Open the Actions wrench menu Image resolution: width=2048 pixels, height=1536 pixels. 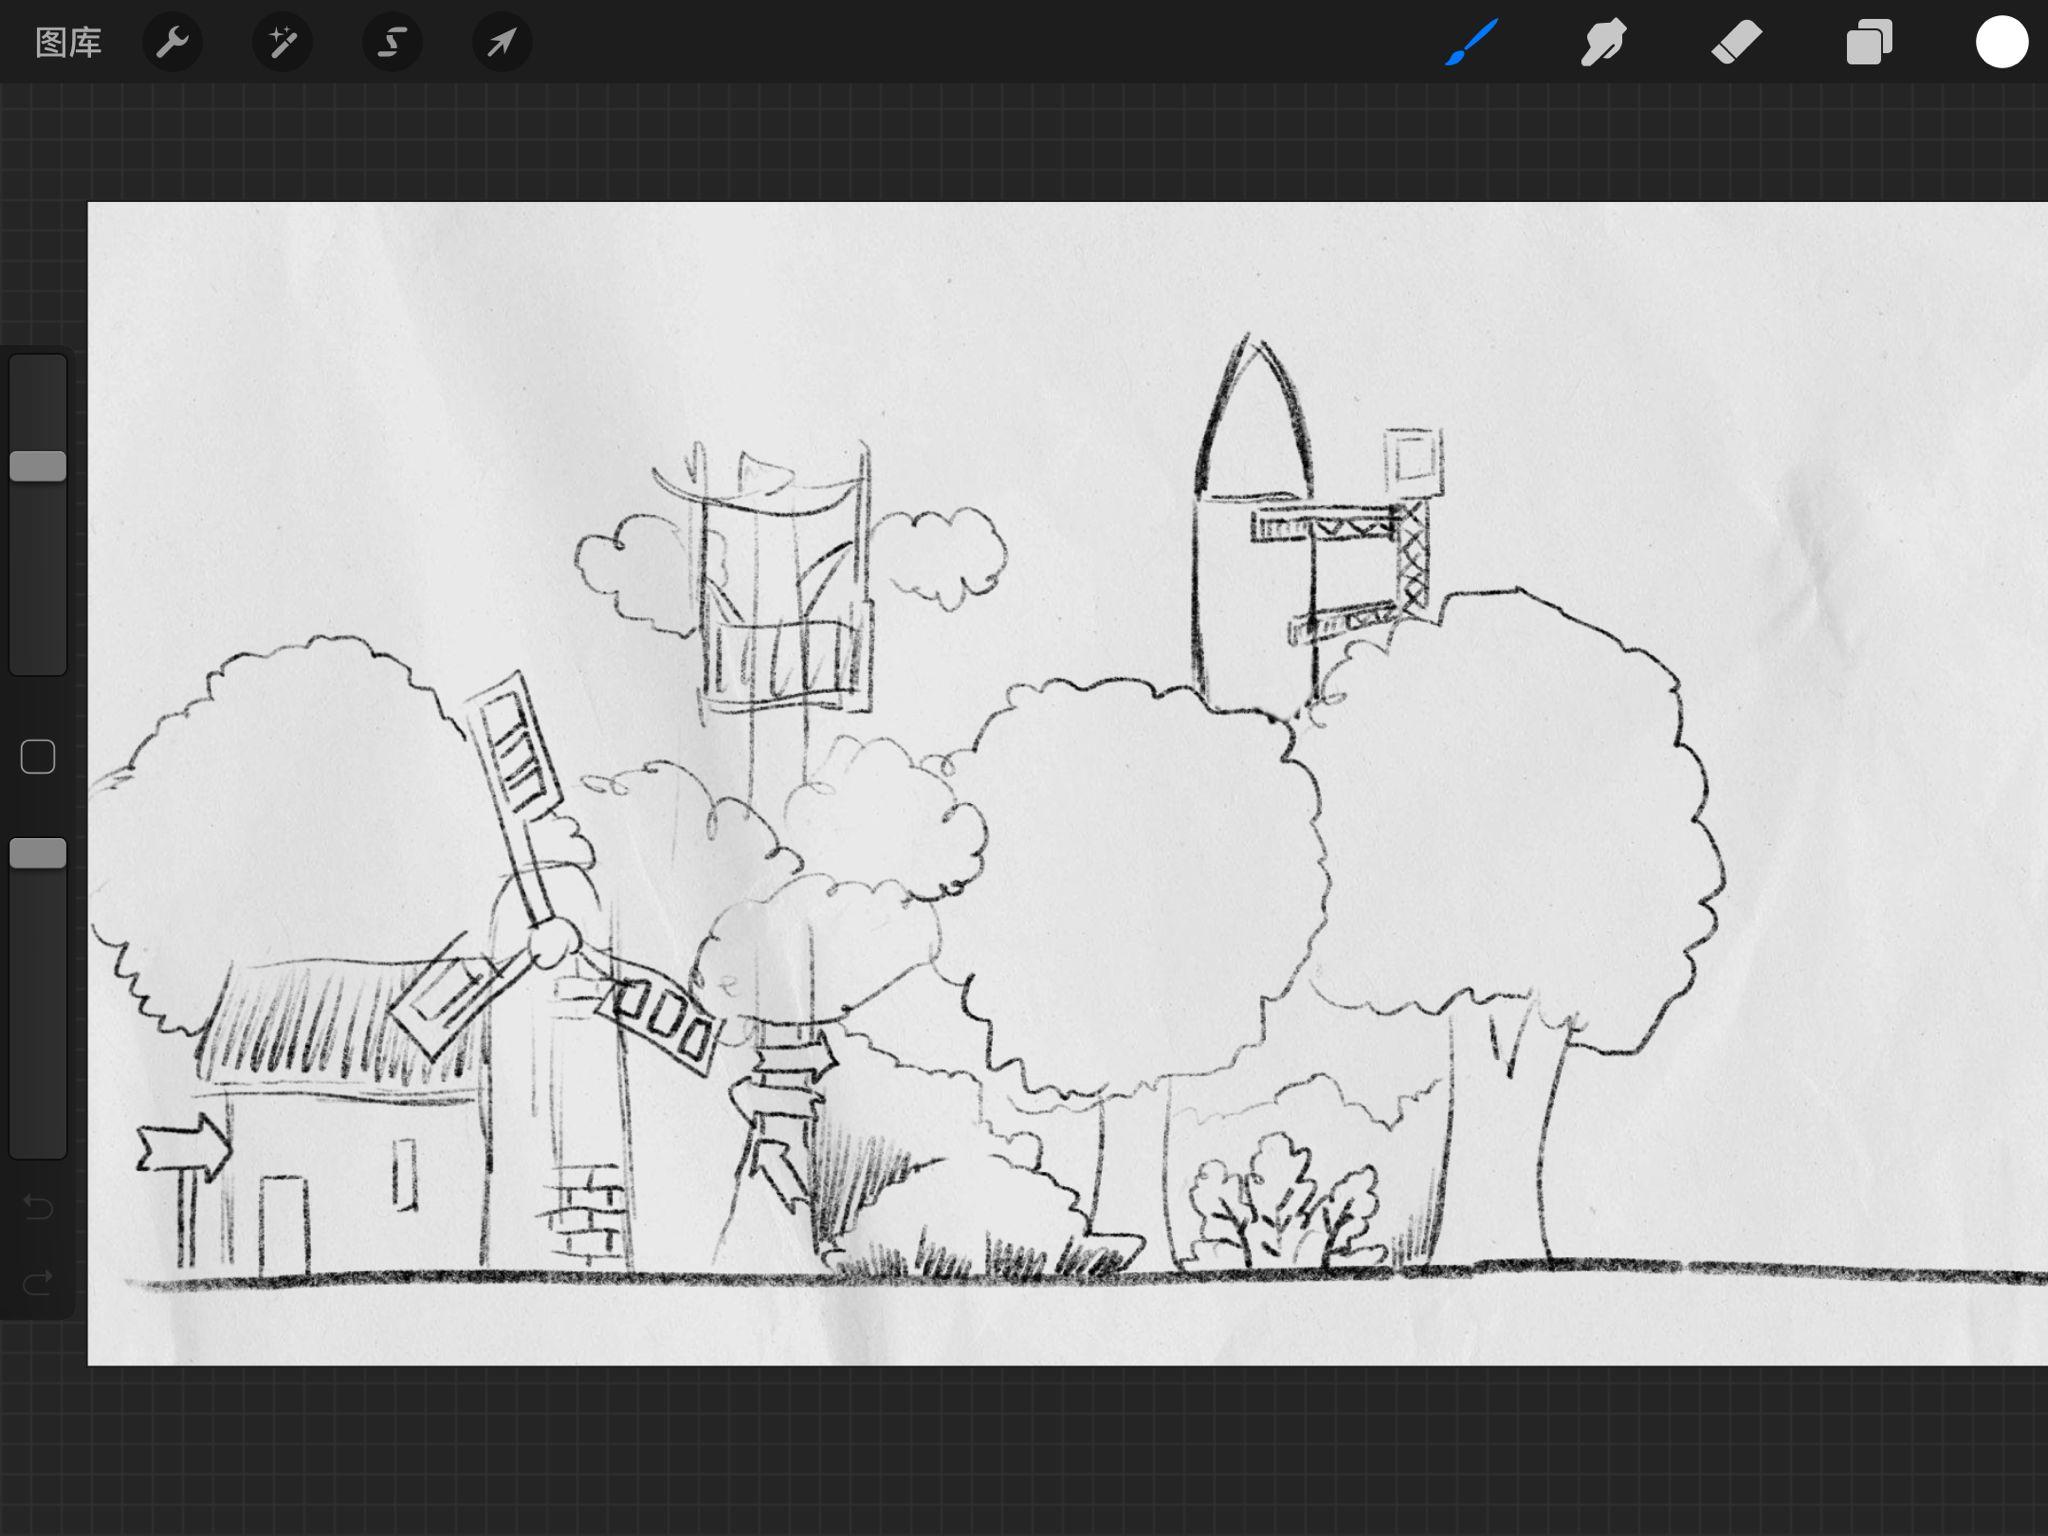(x=172, y=42)
